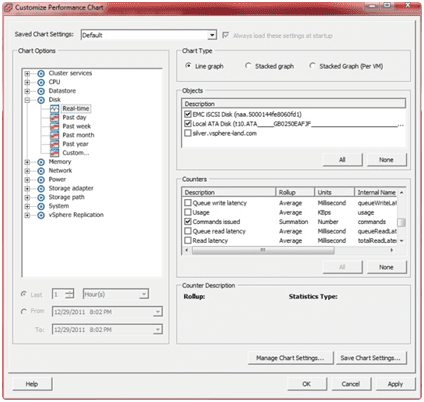Viewport: 424px width, 402px height.
Task: Enable the Usage counter checkbox
Action: (188, 212)
